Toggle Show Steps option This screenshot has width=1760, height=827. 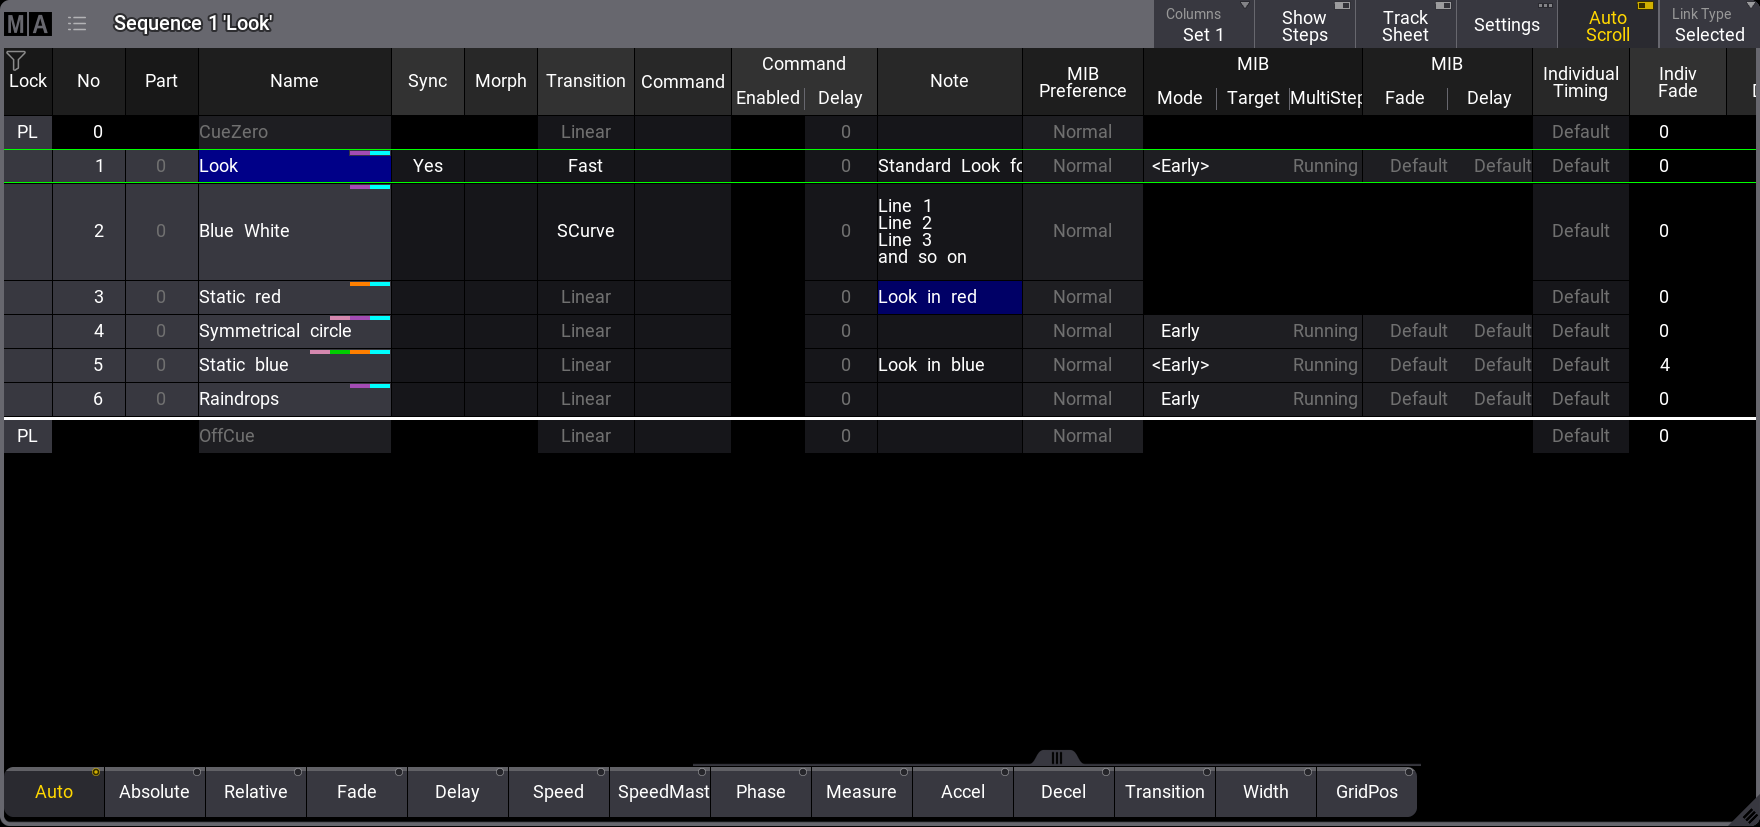click(x=1304, y=25)
